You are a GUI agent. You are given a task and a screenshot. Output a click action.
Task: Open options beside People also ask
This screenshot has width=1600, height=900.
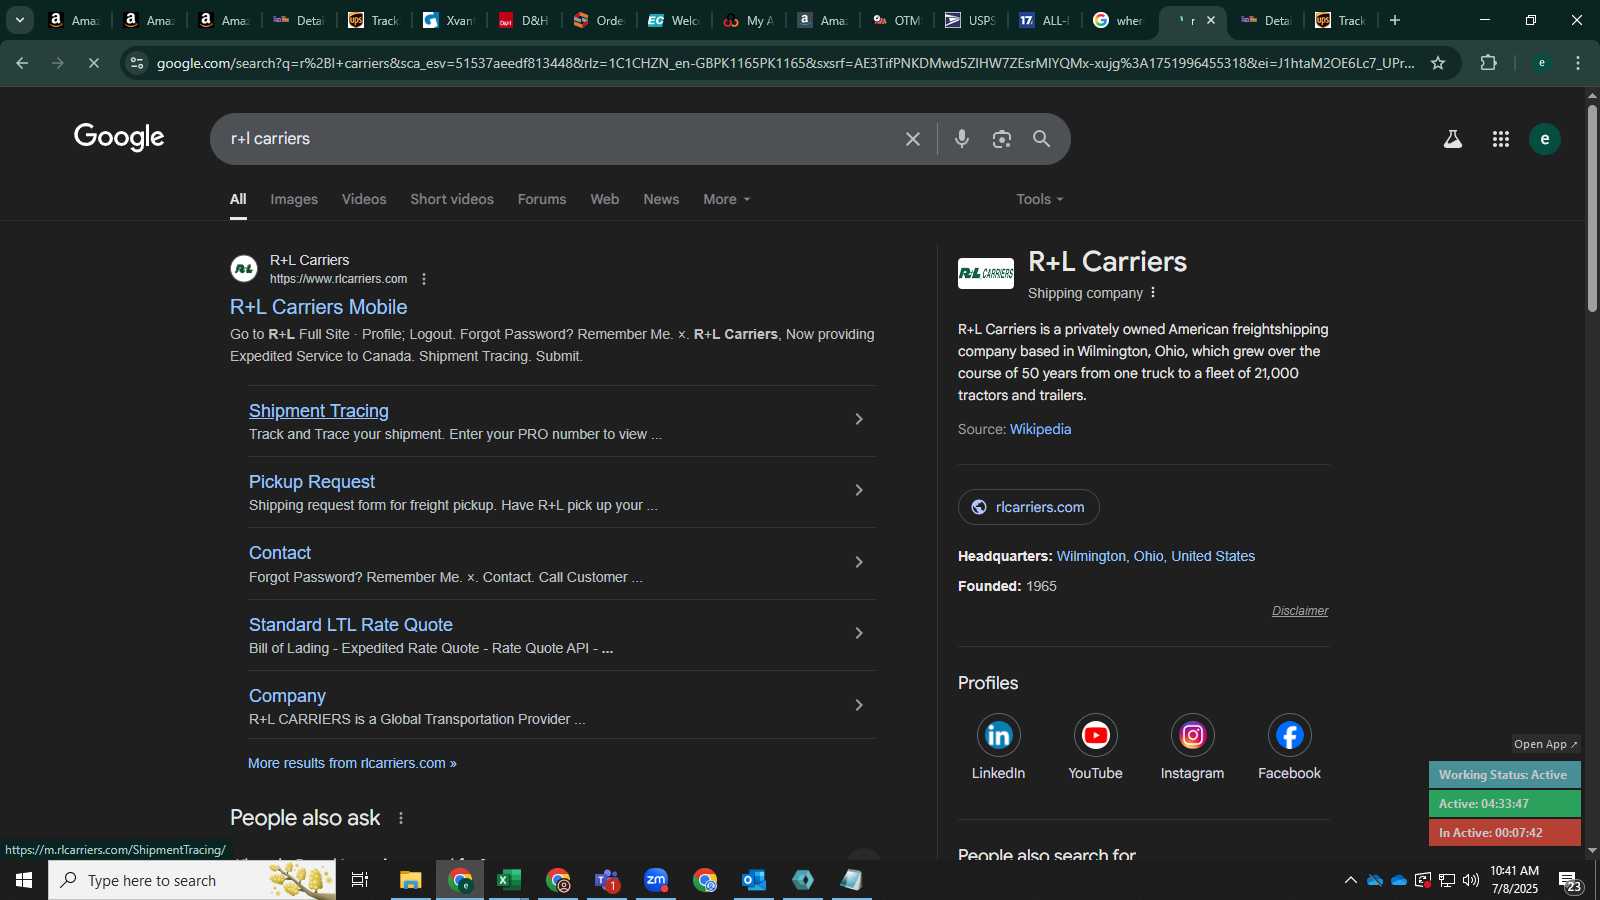[x=401, y=818]
